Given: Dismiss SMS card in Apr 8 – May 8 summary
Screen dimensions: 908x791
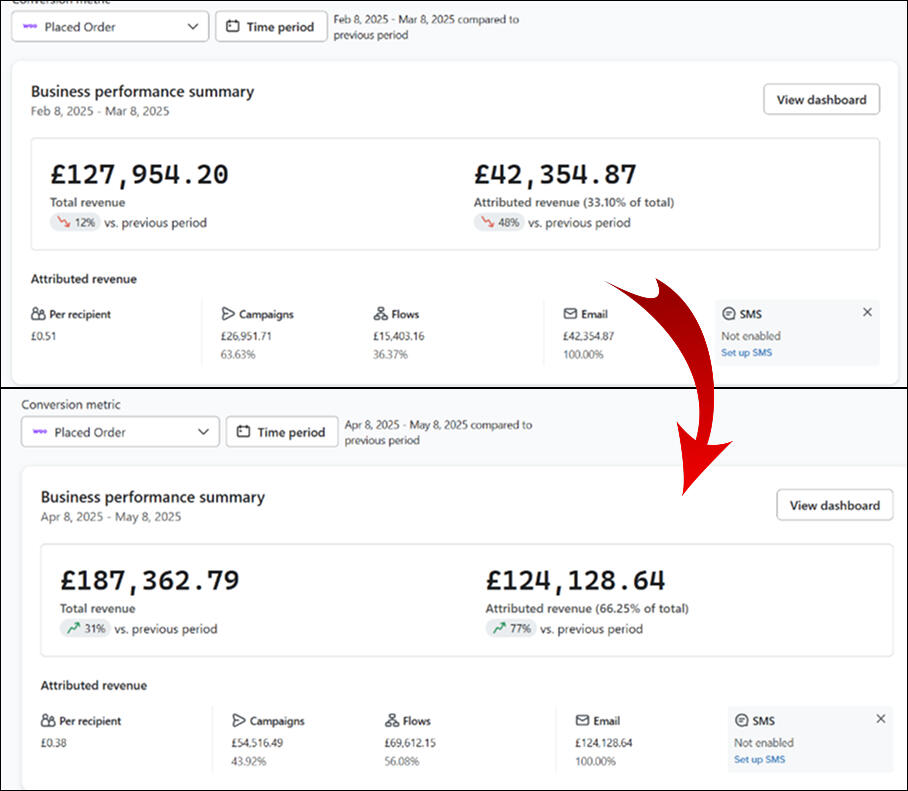Looking at the screenshot, I should (x=880, y=719).
